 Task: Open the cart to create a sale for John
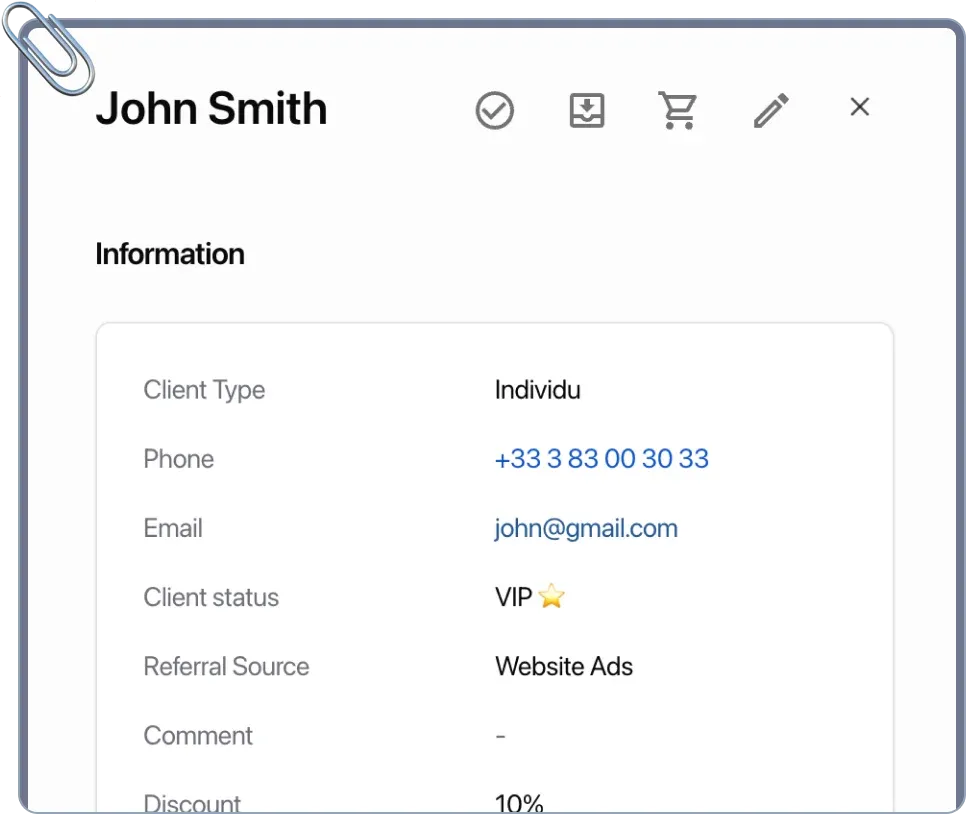click(679, 110)
